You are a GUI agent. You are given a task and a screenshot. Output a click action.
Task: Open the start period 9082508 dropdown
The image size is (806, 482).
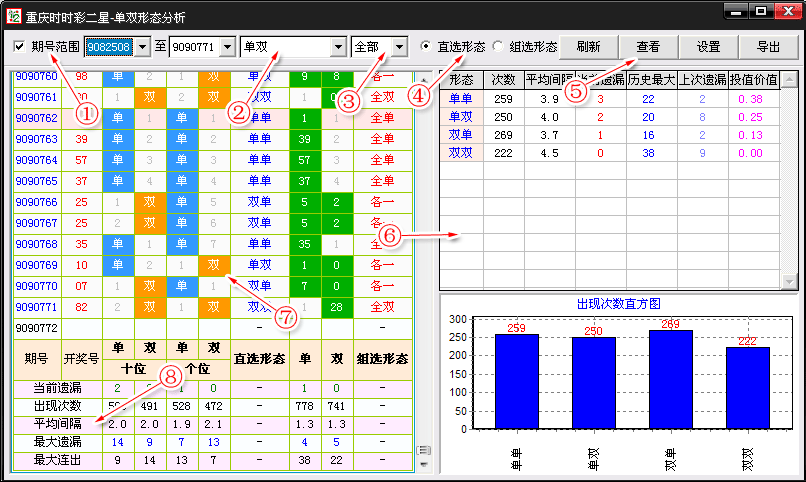point(141,47)
